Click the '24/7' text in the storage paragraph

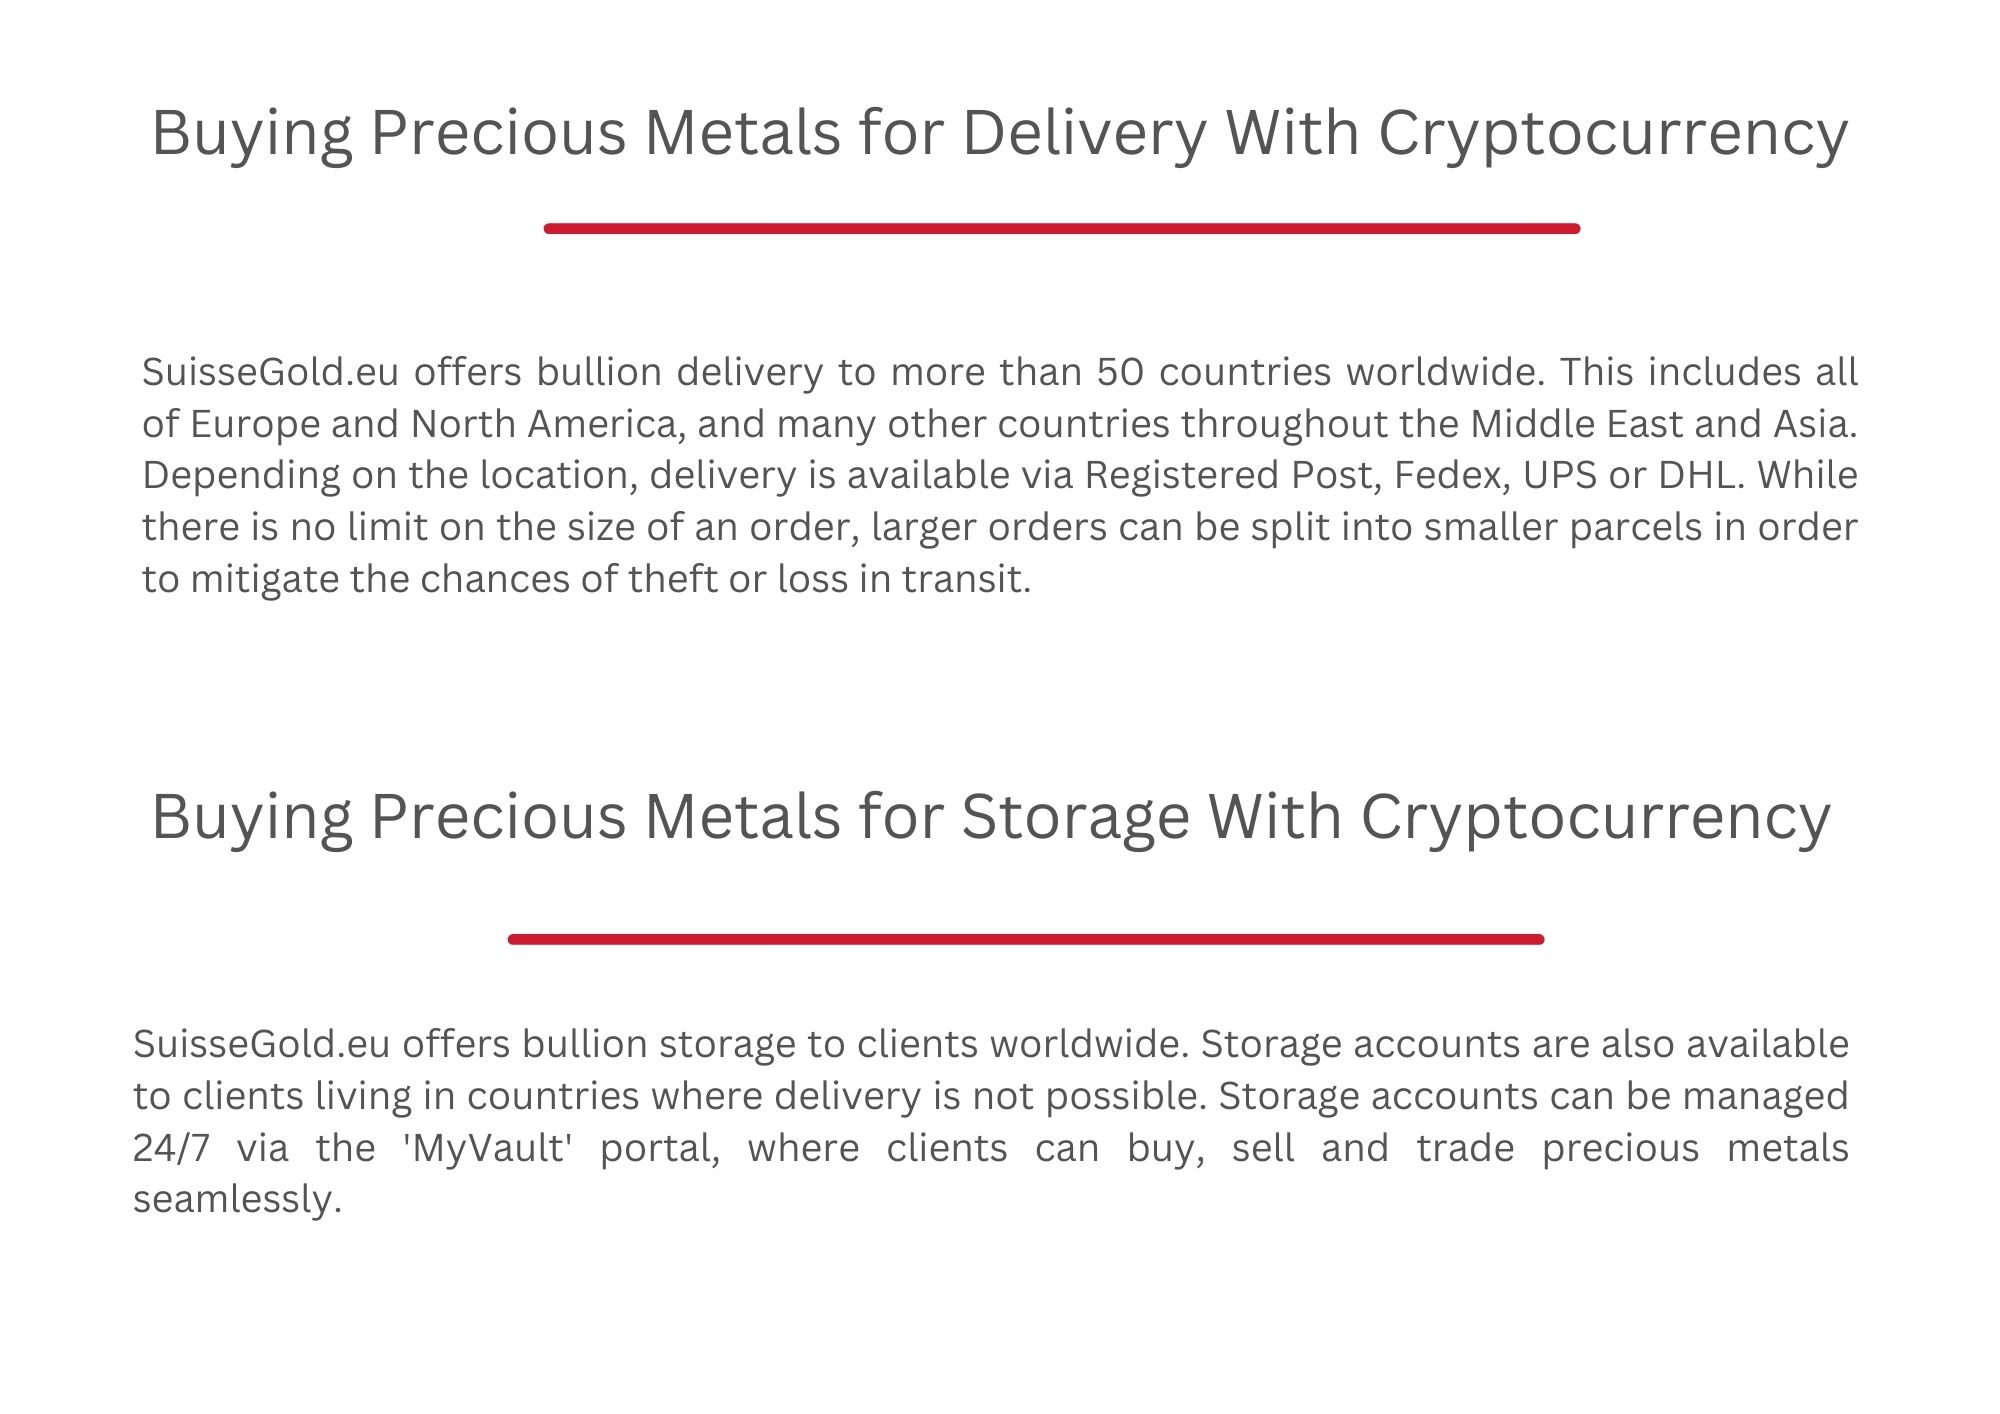[x=171, y=1148]
